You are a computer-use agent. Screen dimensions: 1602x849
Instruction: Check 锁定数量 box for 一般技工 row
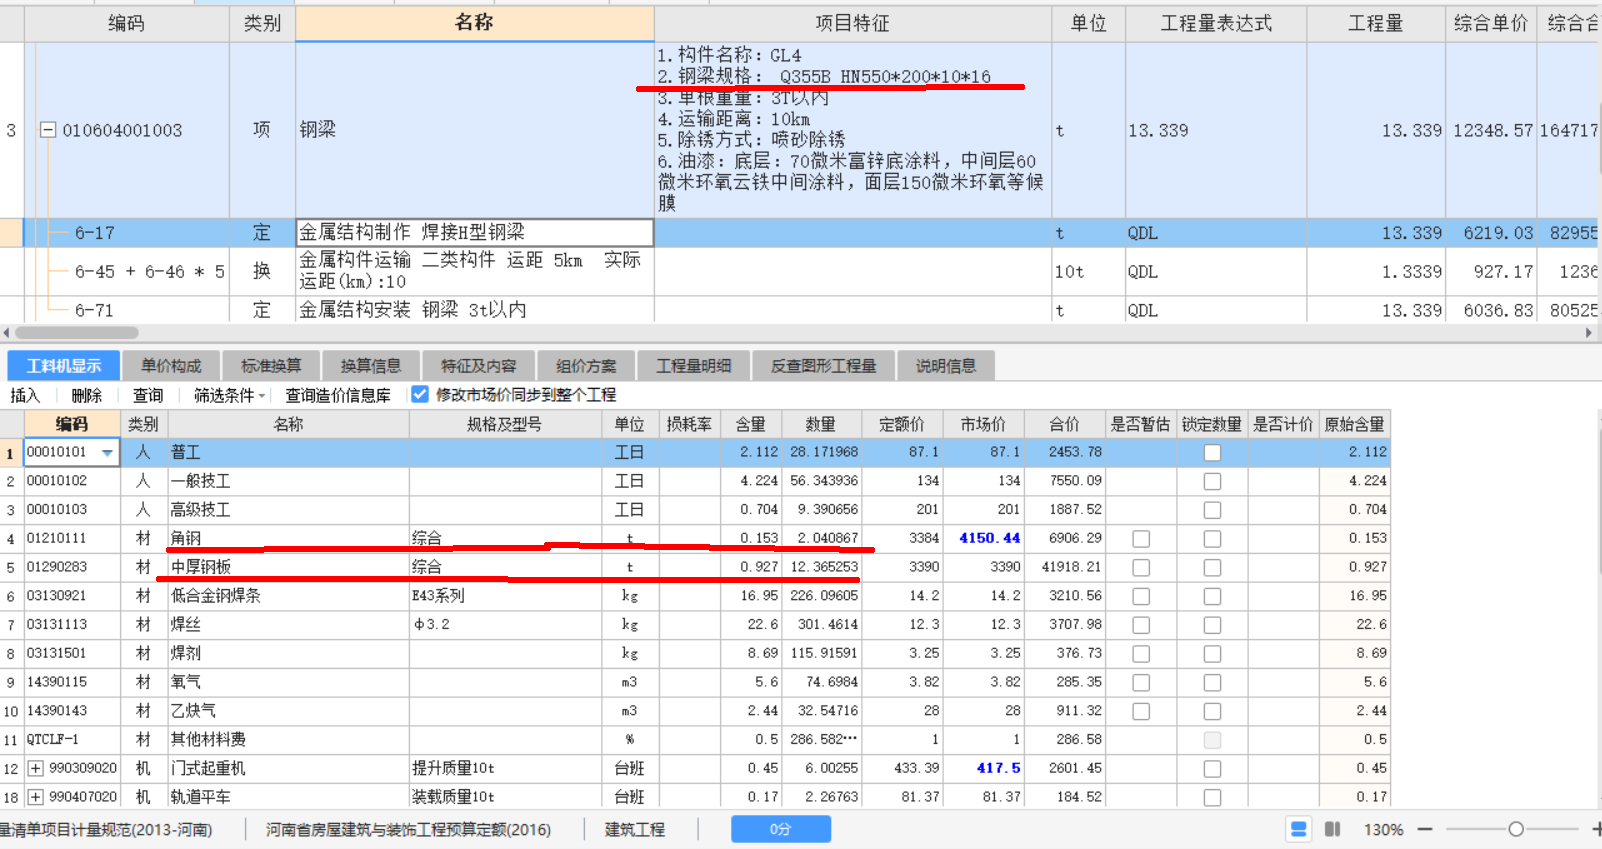pyautogui.click(x=1212, y=482)
